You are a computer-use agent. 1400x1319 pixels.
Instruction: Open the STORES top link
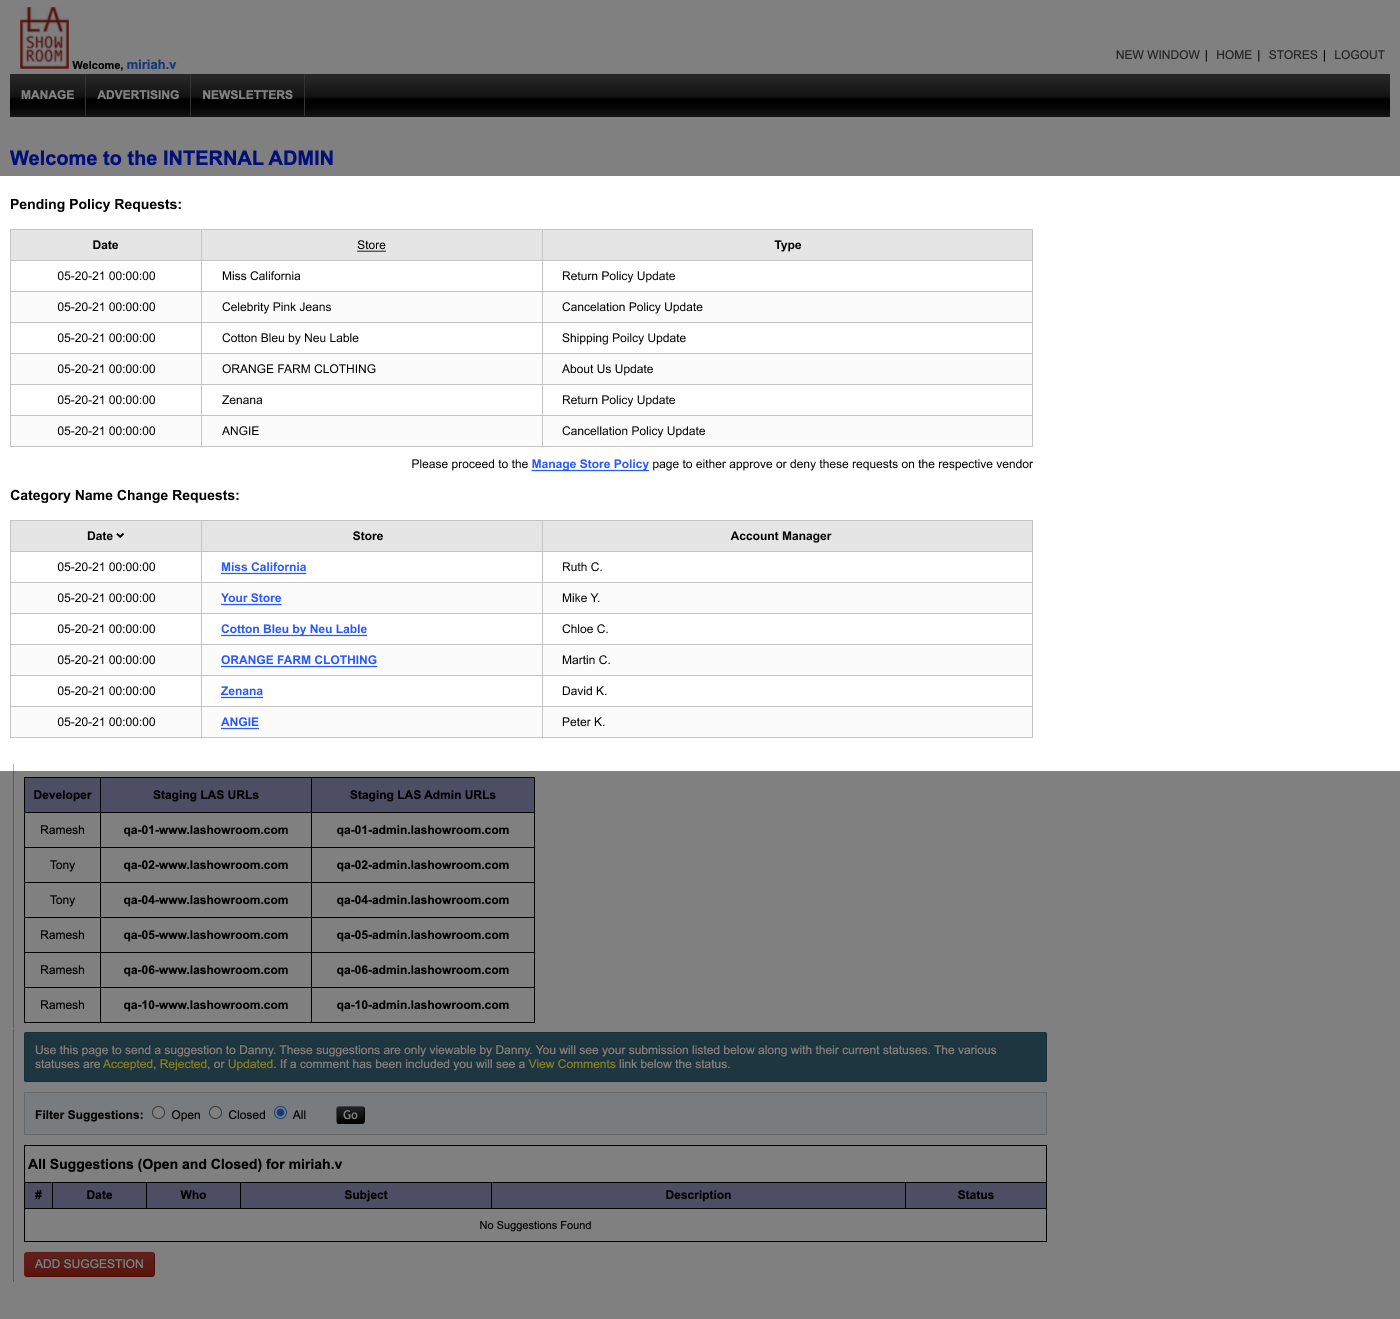(x=1293, y=55)
